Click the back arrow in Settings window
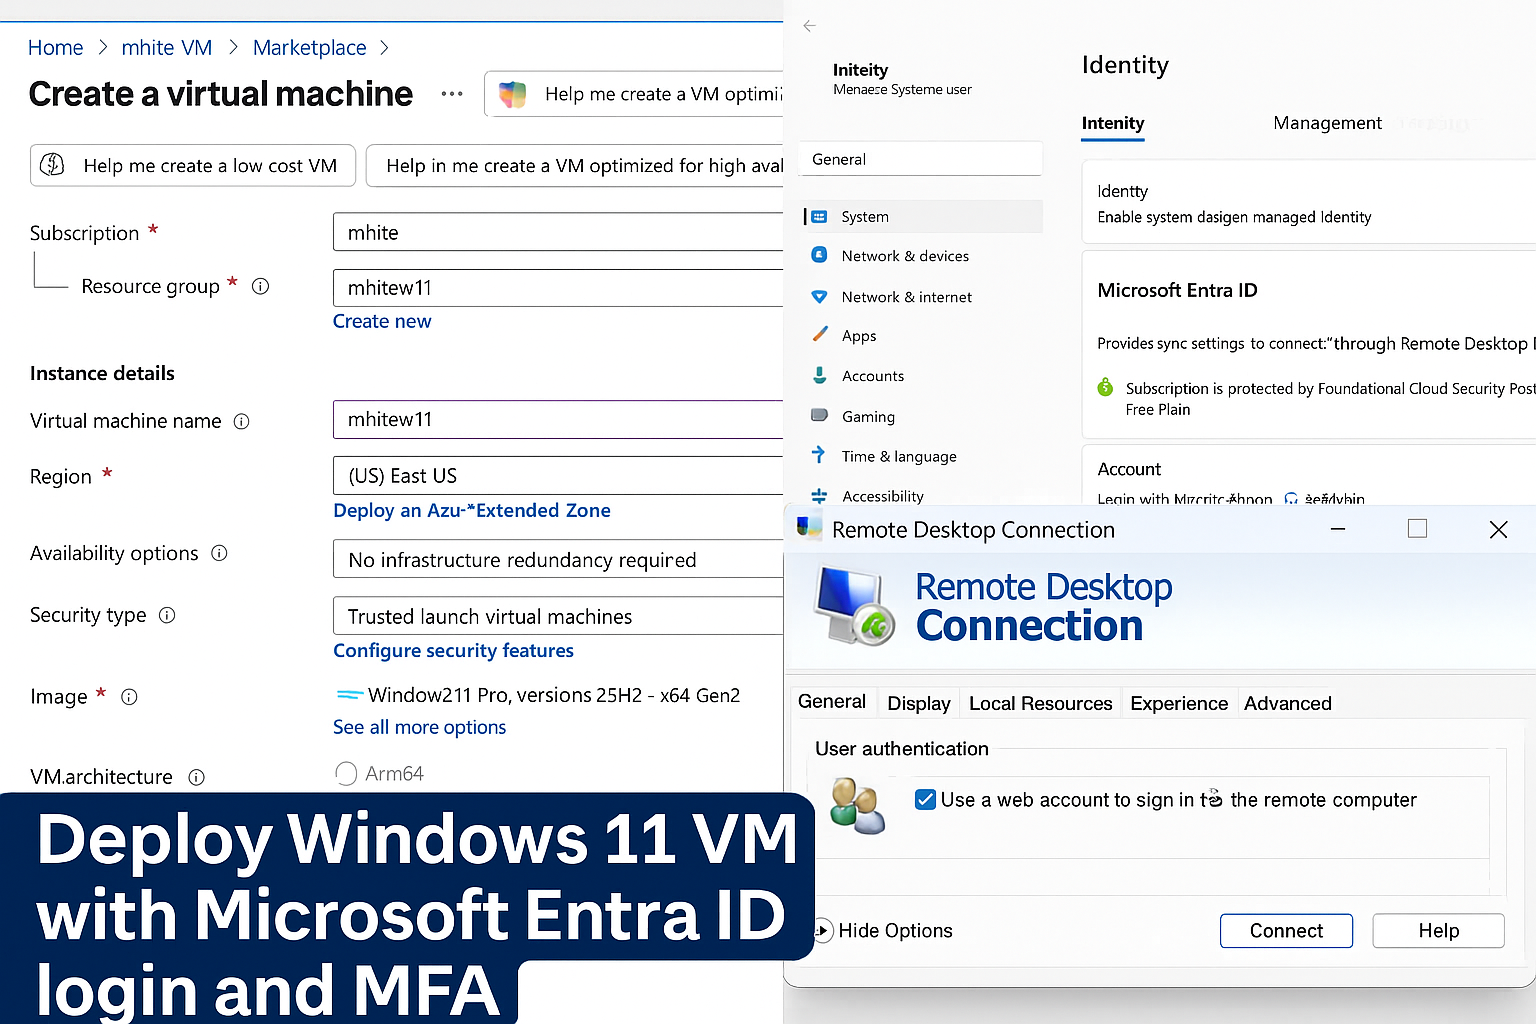The height and width of the screenshot is (1024, 1536). pos(809,26)
